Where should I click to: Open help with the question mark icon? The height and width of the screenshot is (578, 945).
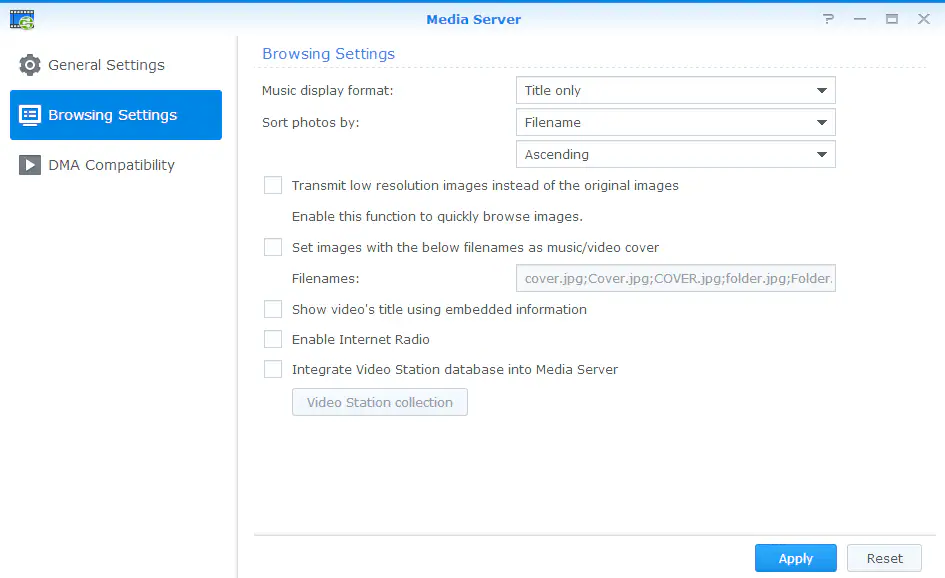pyautogui.click(x=829, y=19)
